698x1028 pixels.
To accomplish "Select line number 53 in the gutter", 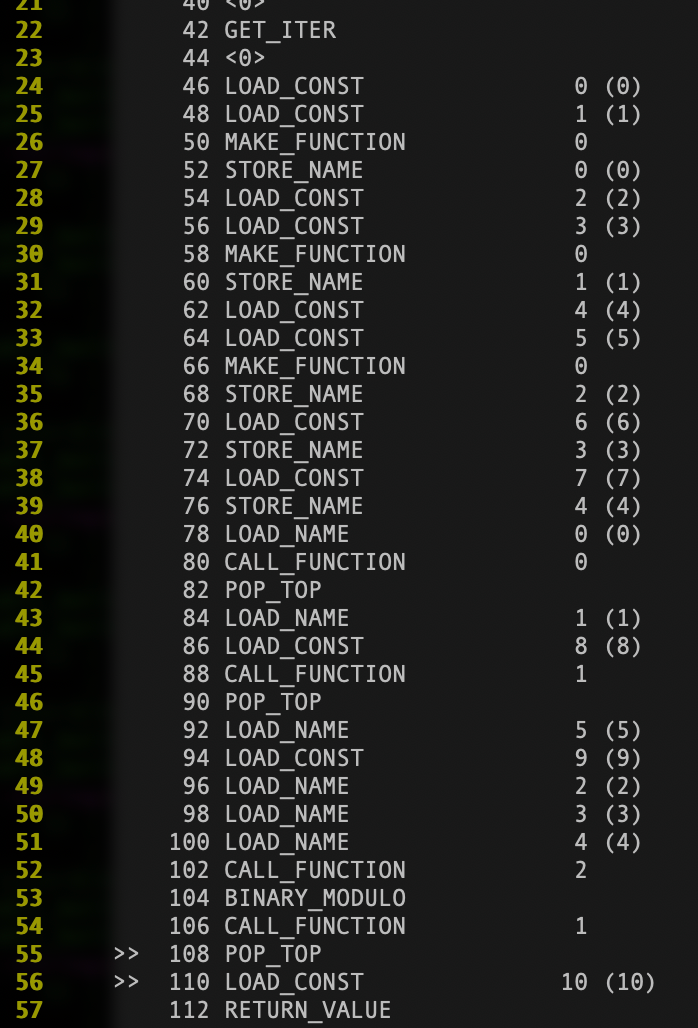I will 29,898.
